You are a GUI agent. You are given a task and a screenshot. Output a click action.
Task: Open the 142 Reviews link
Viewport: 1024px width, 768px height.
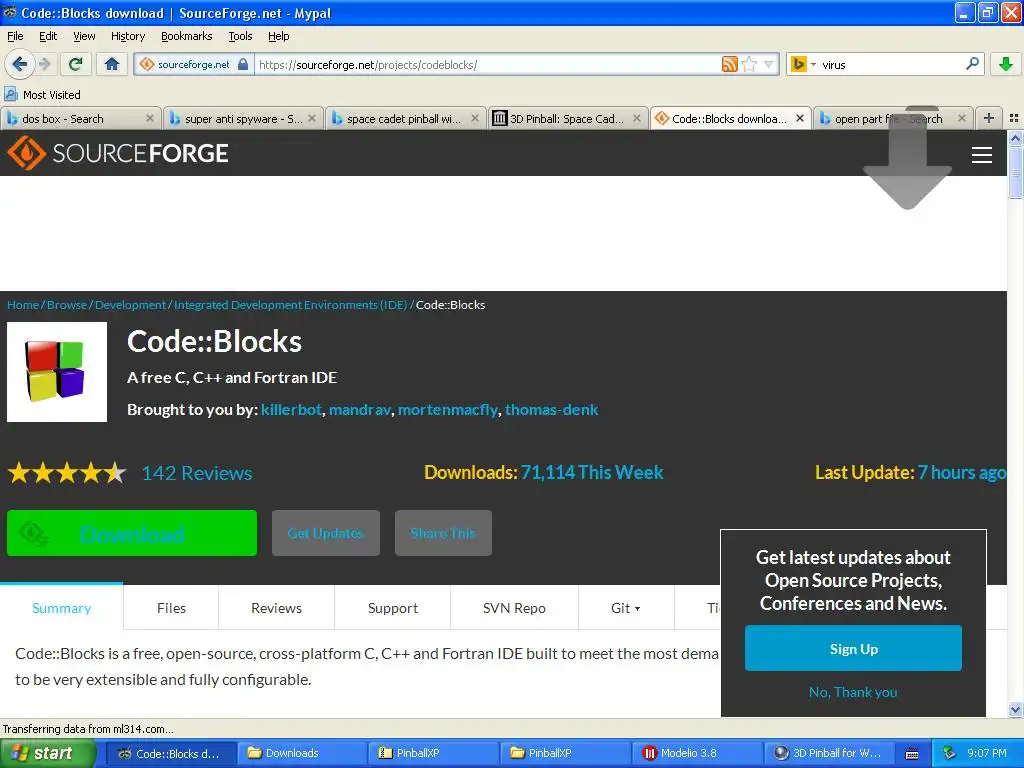click(x=197, y=473)
